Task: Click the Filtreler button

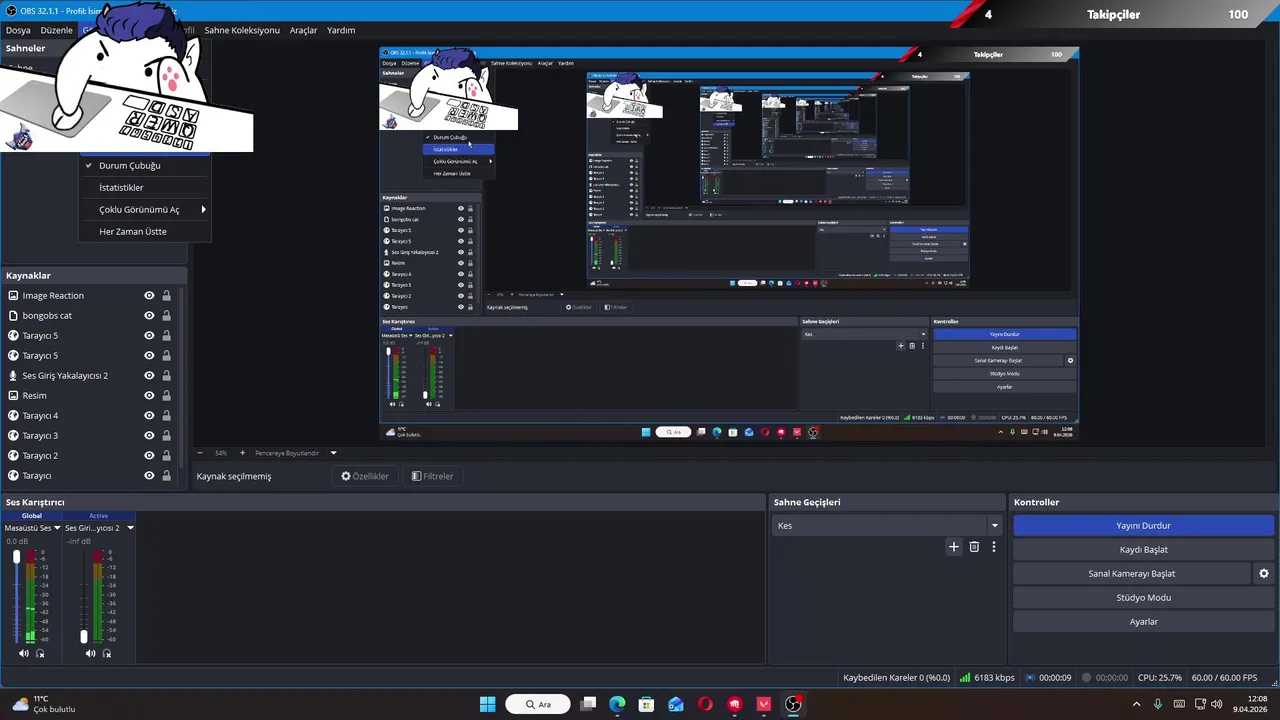Action: coord(432,476)
